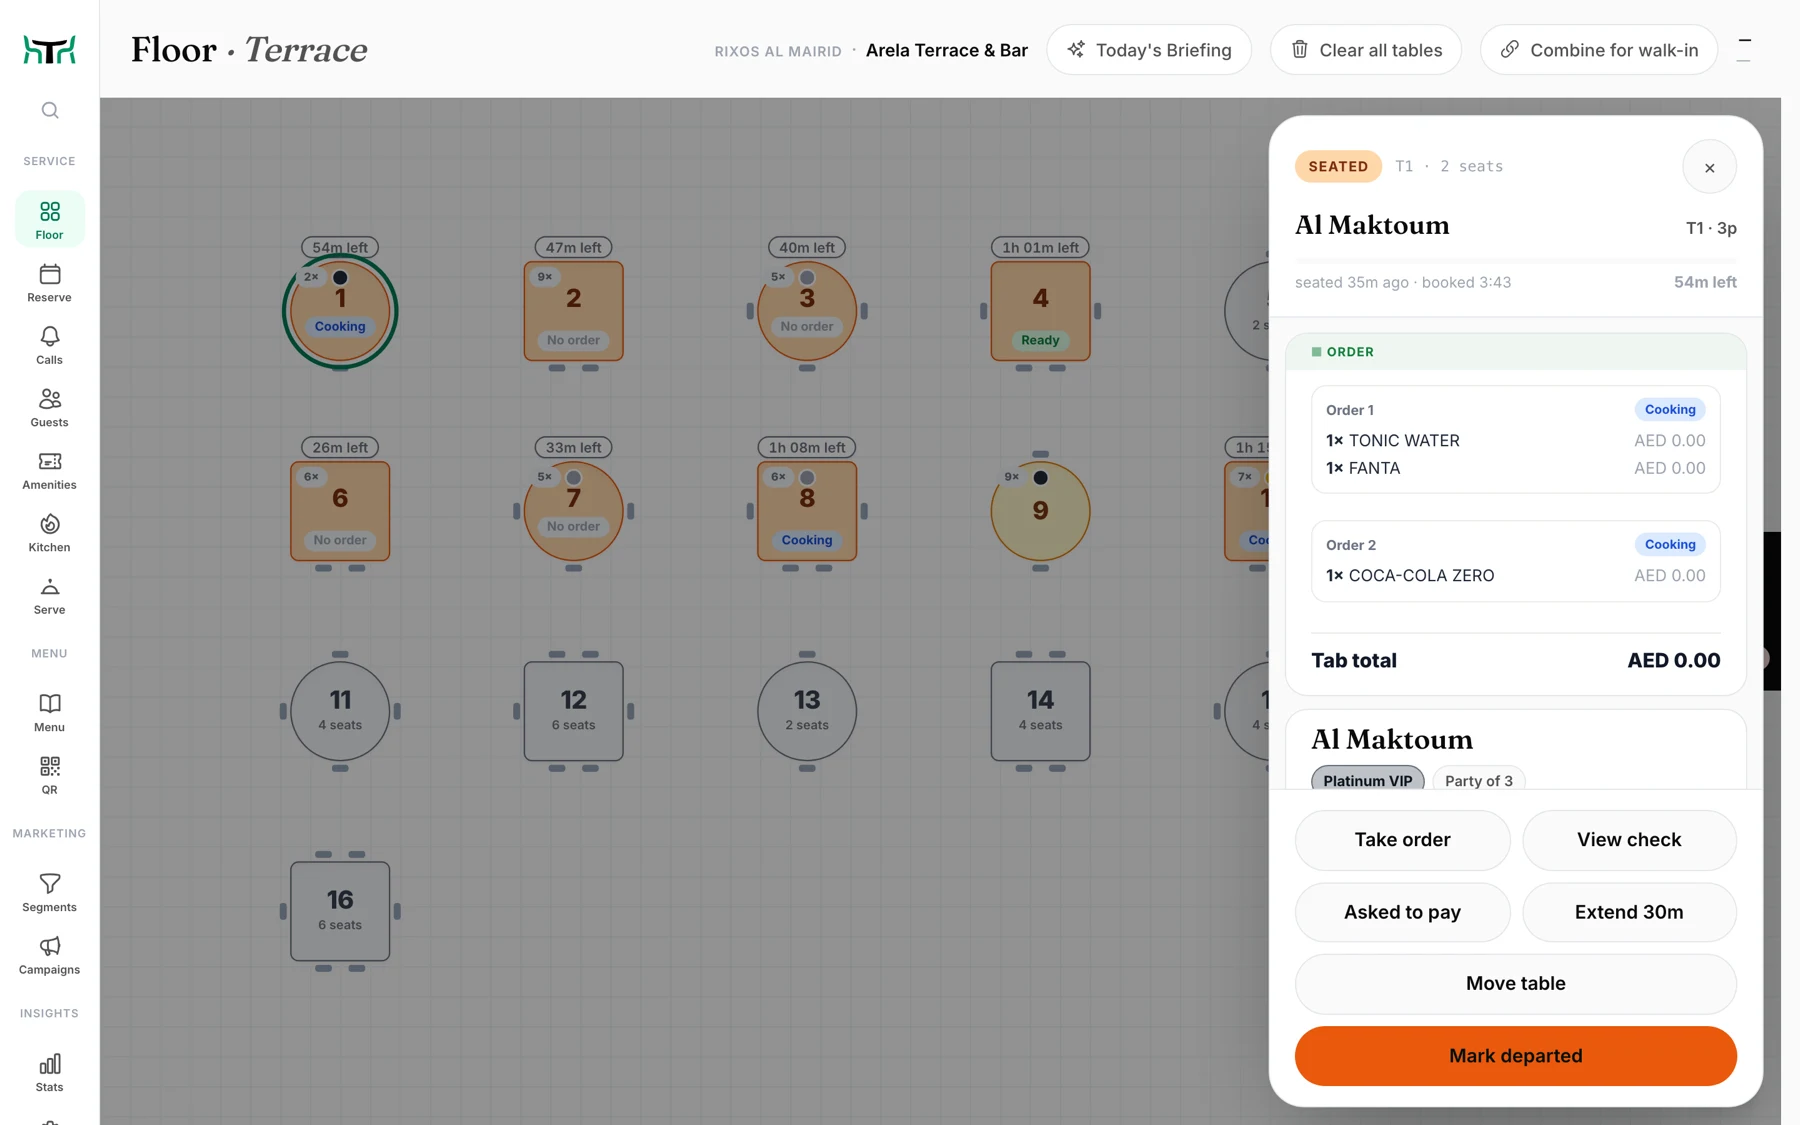The width and height of the screenshot is (1800, 1125).
Task: Open the Kitchen flame icon
Action: [x=49, y=524]
